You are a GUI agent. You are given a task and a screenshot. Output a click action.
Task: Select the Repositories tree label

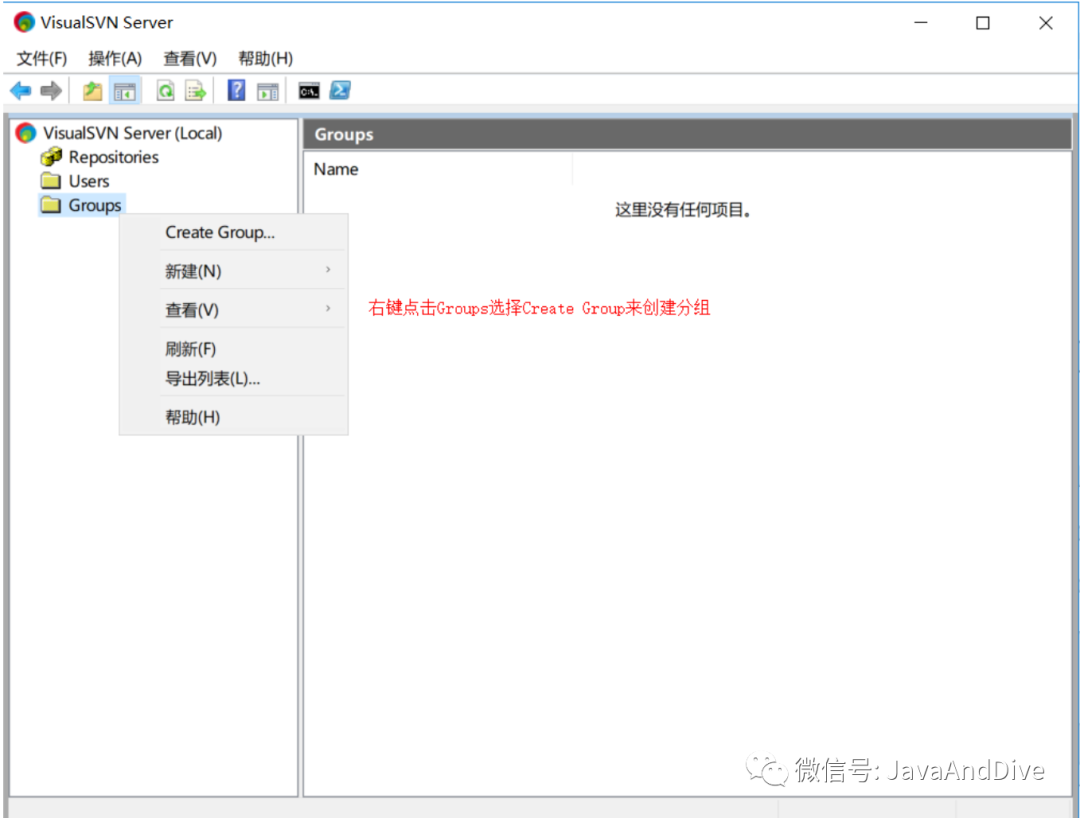pyautogui.click(x=114, y=157)
